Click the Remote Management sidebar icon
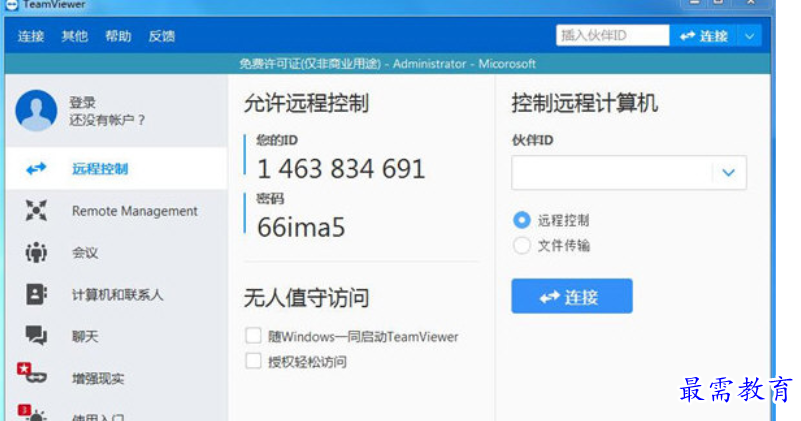The width and height of the screenshot is (801, 421). click(x=36, y=210)
